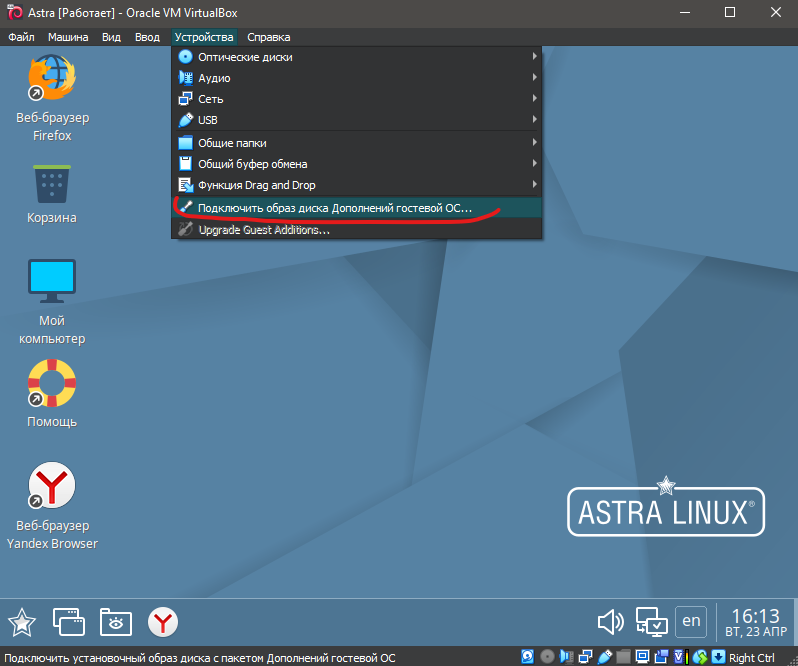The height and width of the screenshot is (666, 798).
Task: Click the hard disk activity status icon
Action: click(x=527, y=657)
